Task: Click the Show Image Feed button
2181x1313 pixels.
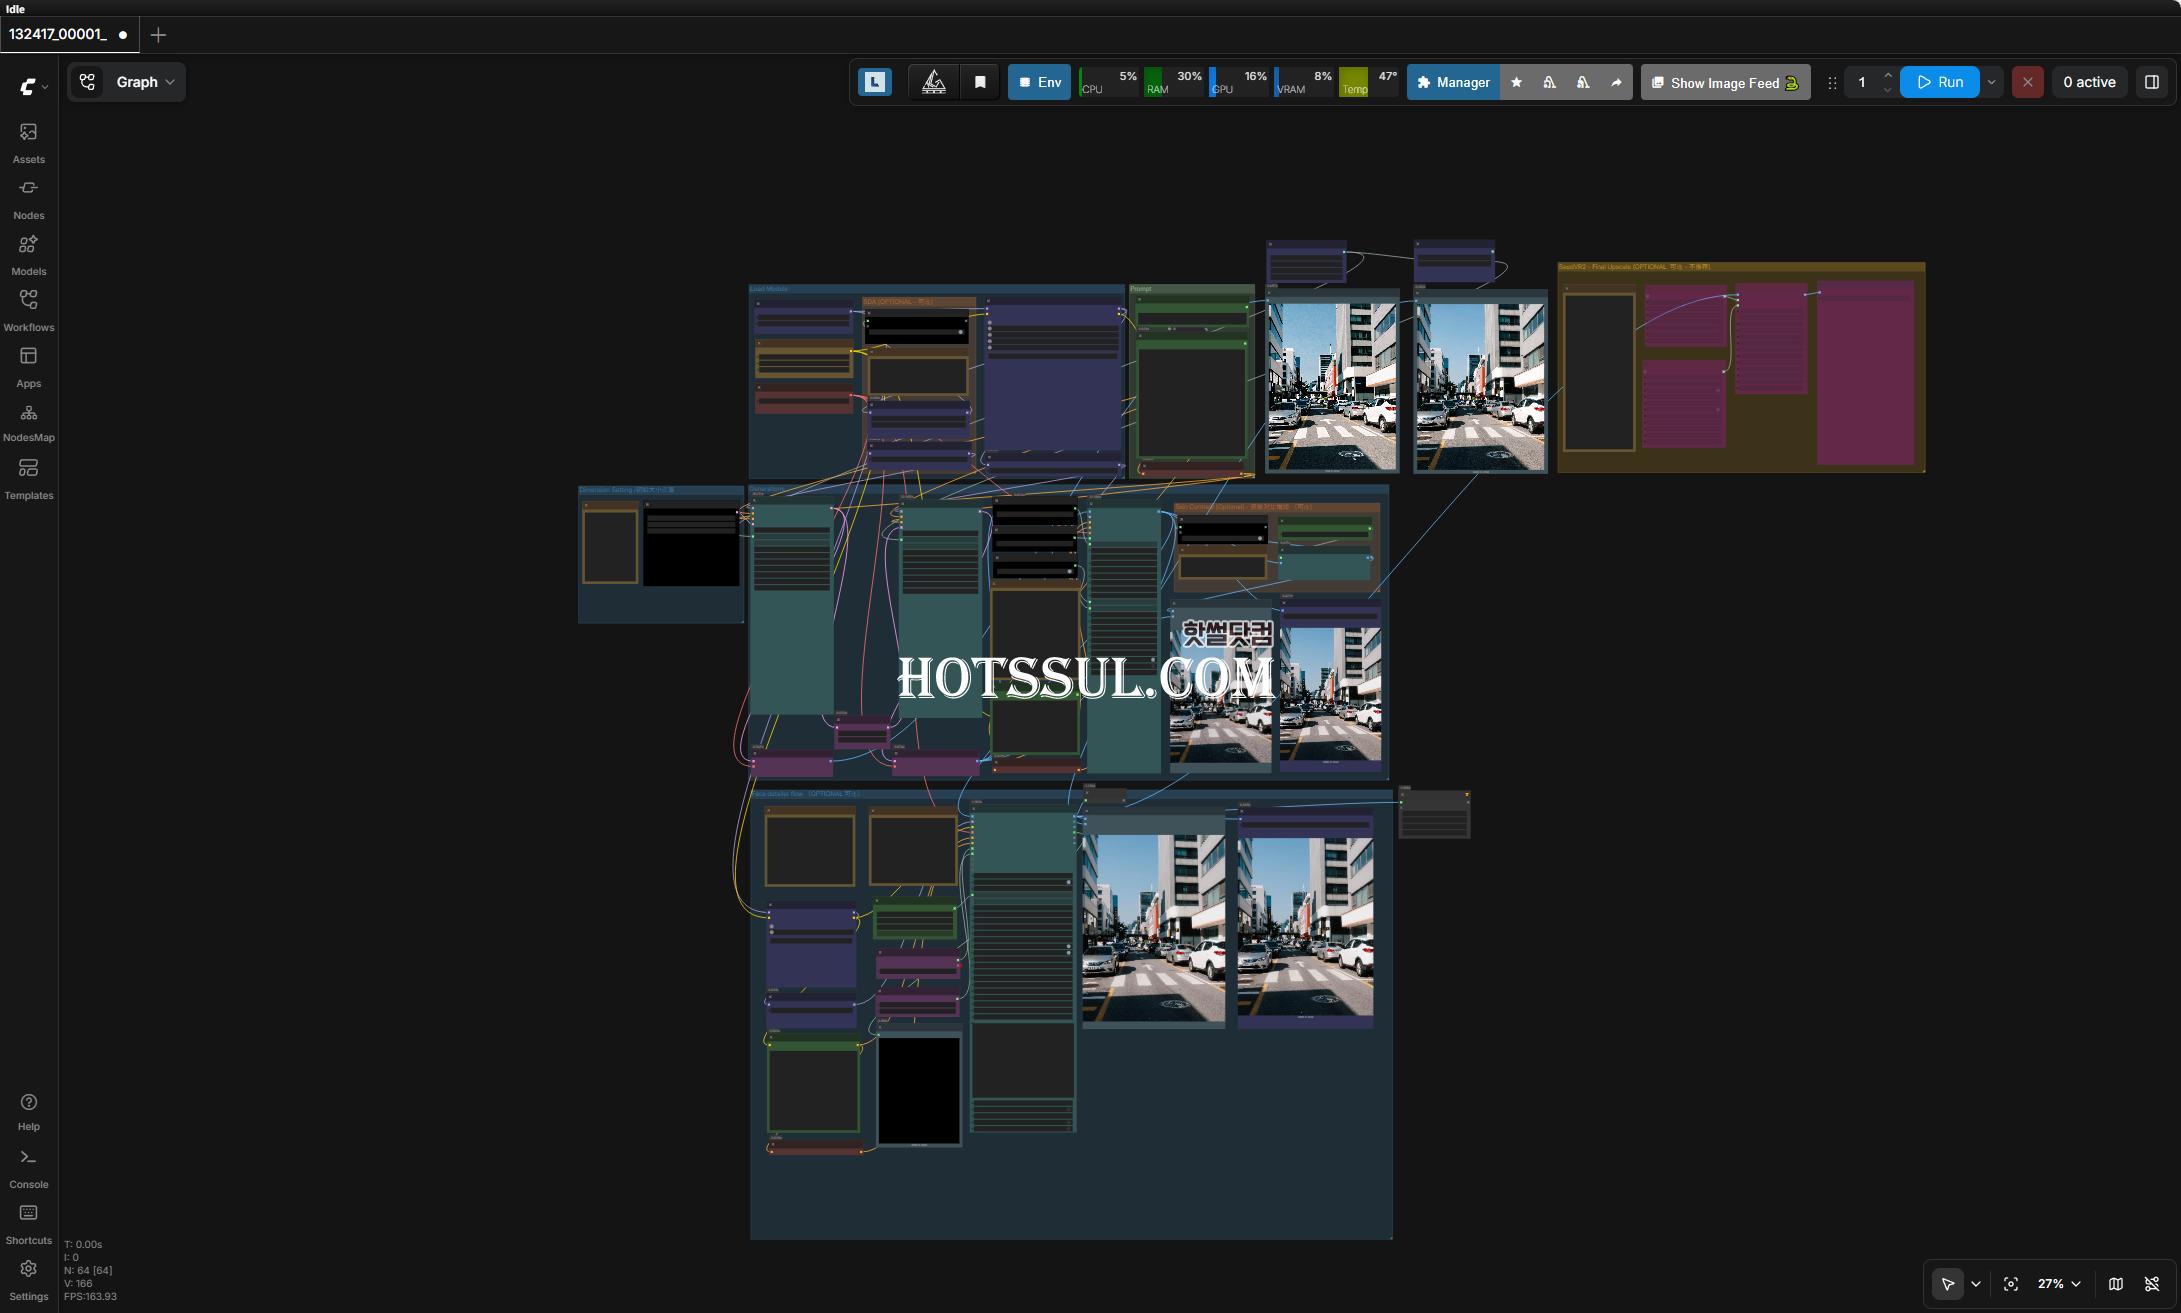Action: [x=1725, y=82]
